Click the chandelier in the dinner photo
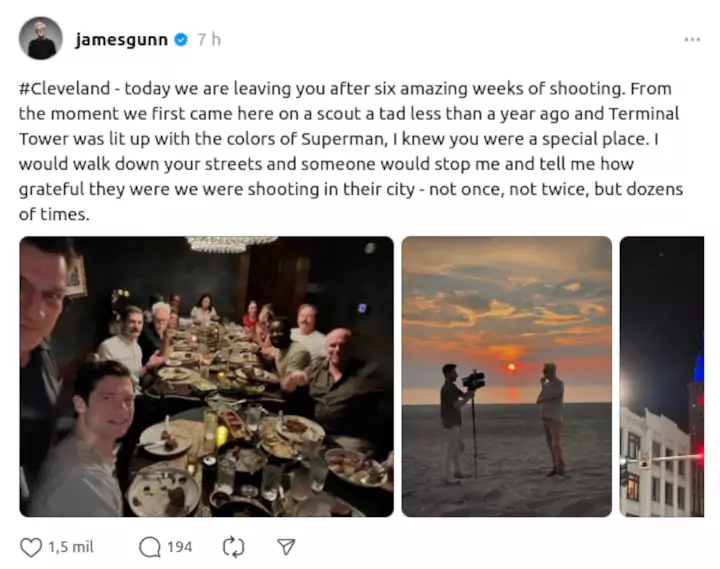The image size is (720, 569). 231,243
